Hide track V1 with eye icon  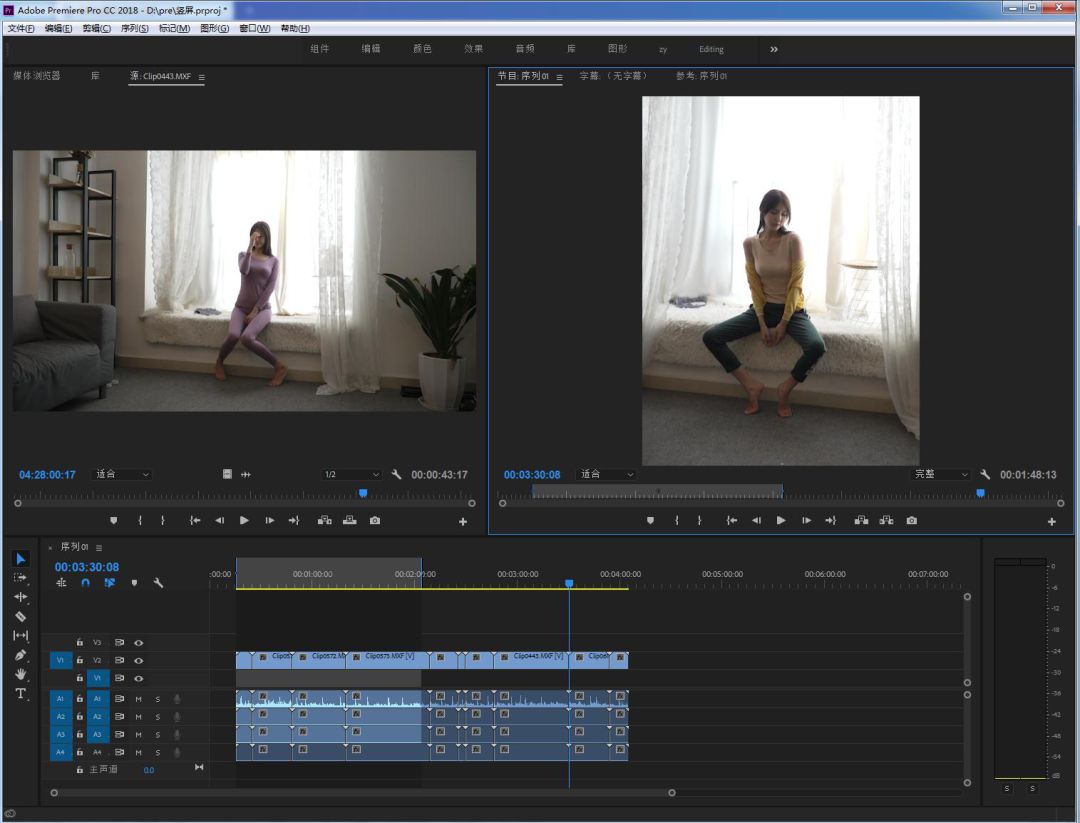pos(138,678)
